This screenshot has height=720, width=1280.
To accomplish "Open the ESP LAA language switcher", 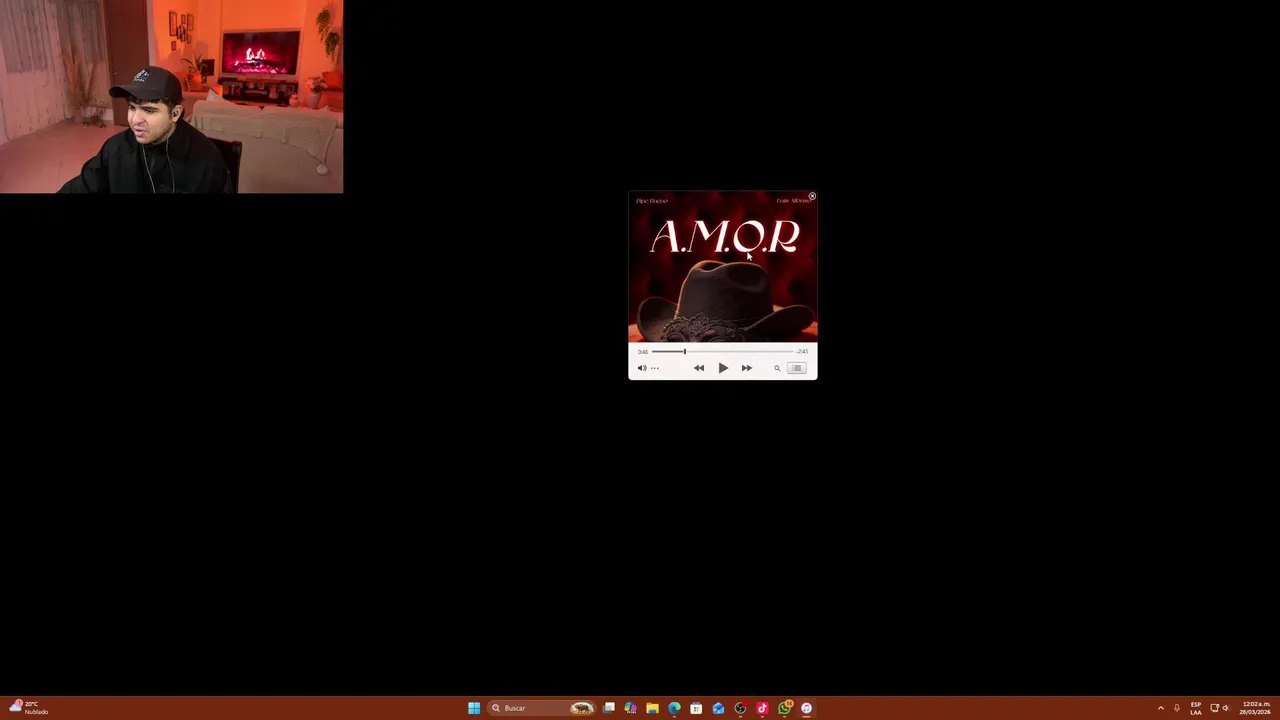I will (1196, 708).
